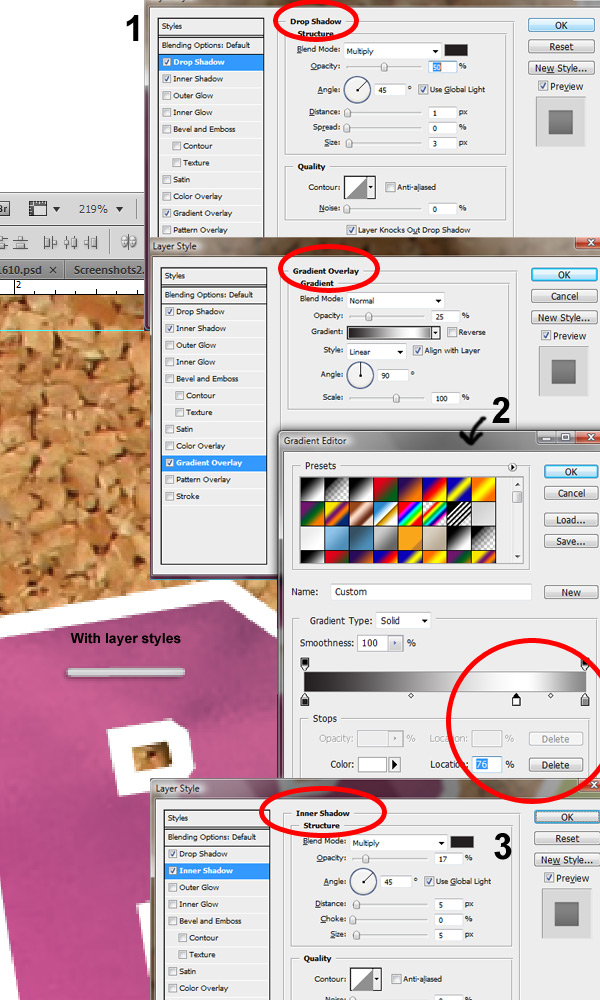This screenshot has width=600, height=1000.
Task: Click the Gradient Overlay angle dial
Action: pyautogui.click(x=360, y=375)
